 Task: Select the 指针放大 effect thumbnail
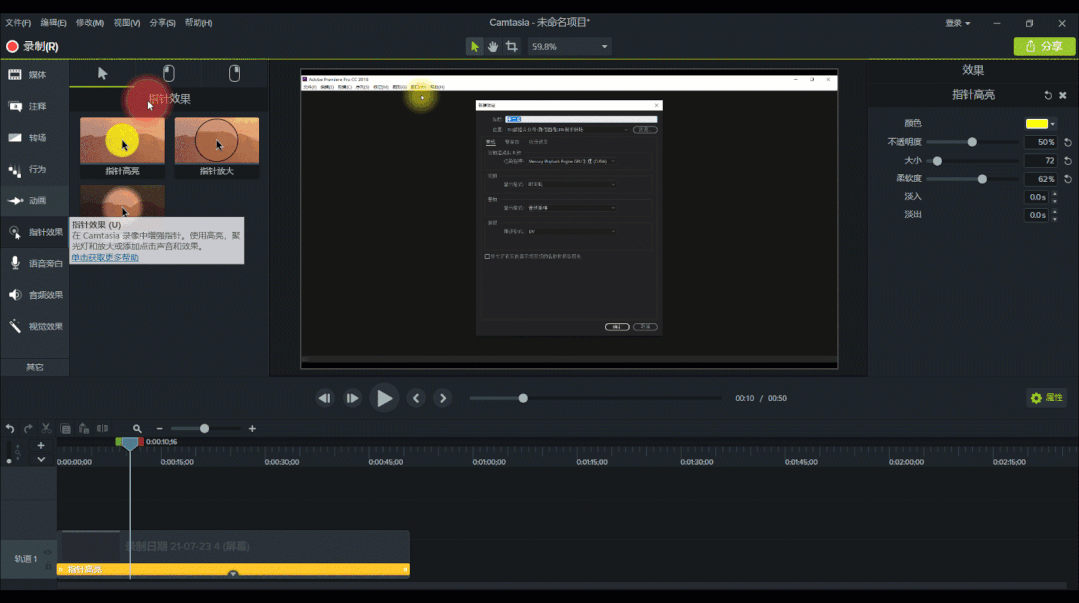pos(217,147)
